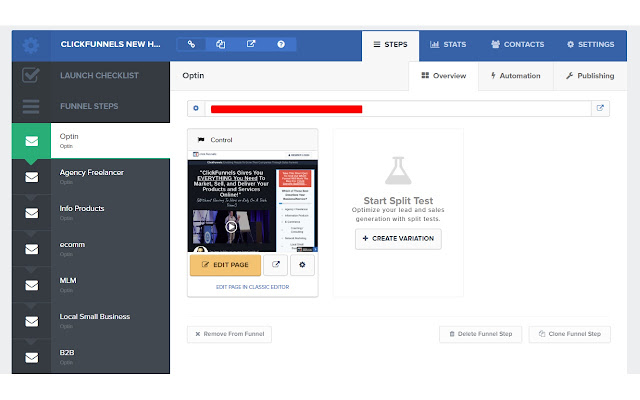Image resolution: width=640 pixels, height=400 pixels.
Task: Click the Create Variation button
Action: (398, 238)
